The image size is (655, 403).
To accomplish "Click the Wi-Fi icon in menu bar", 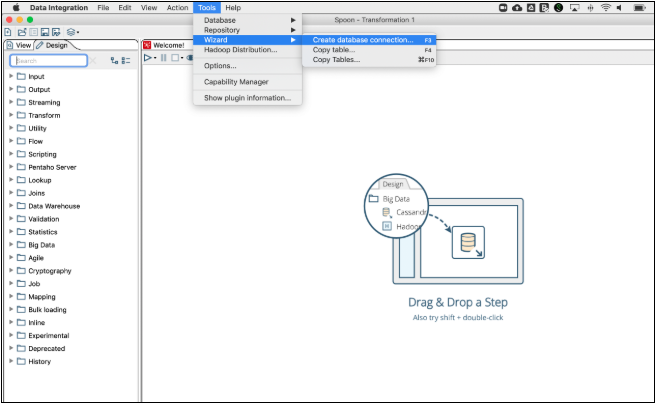I will coord(606,7).
